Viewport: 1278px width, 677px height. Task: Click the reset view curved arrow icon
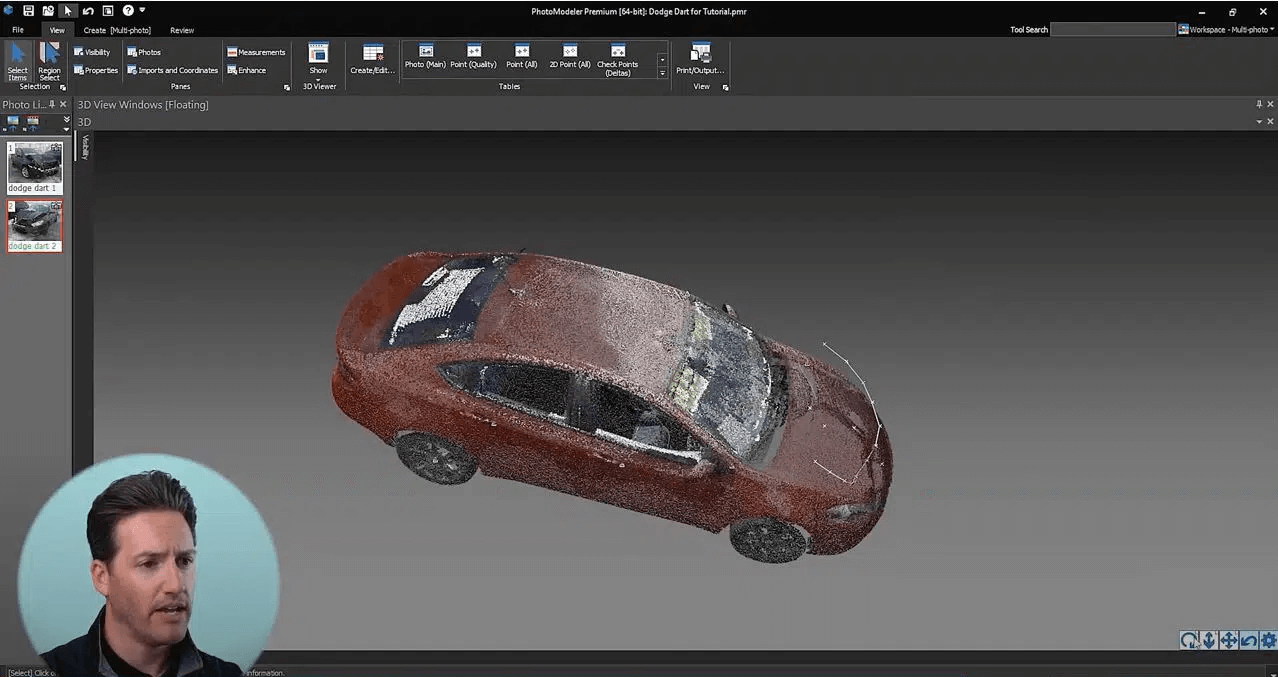[x=1248, y=640]
